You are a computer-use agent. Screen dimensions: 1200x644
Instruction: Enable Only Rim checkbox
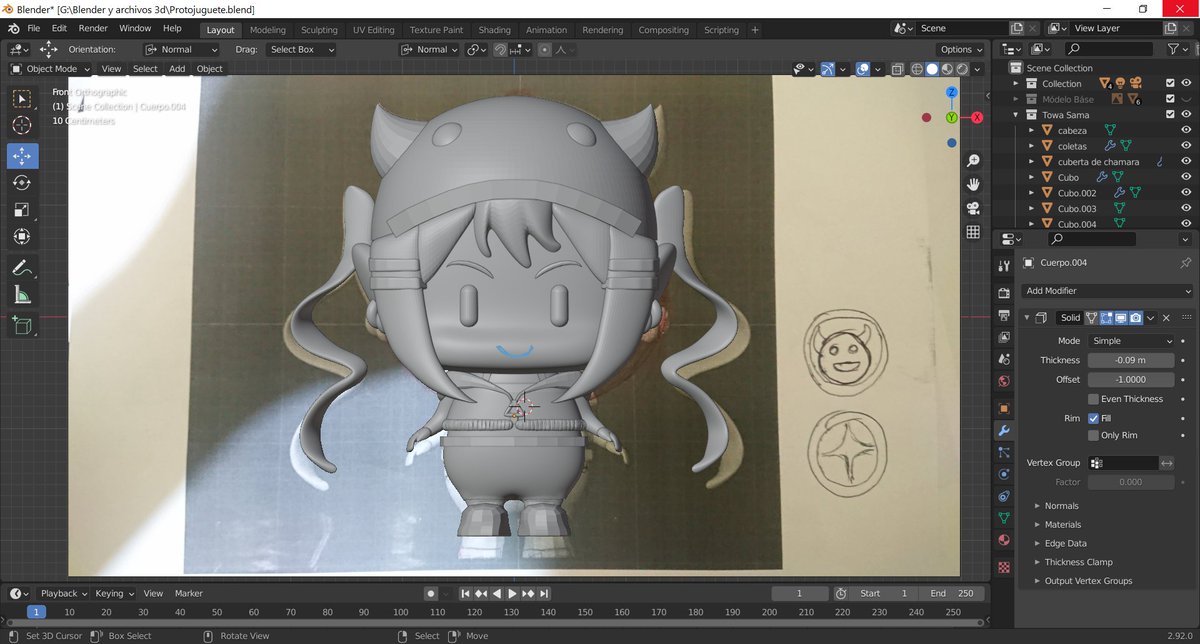pos(1093,435)
